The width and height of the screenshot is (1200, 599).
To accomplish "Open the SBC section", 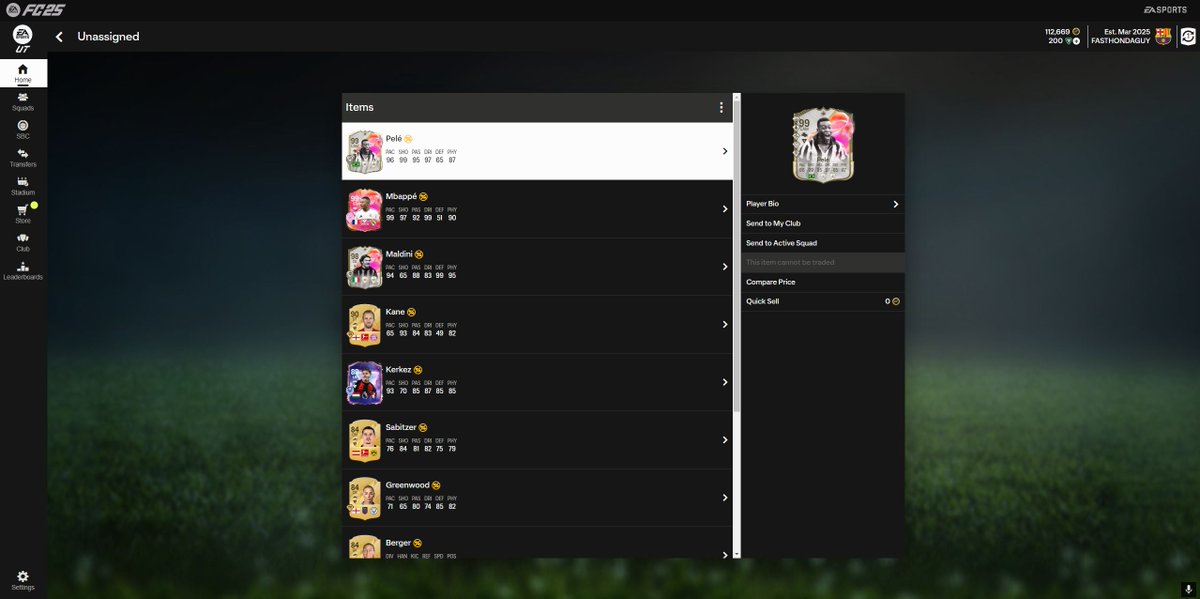I will click(x=22, y=127).
